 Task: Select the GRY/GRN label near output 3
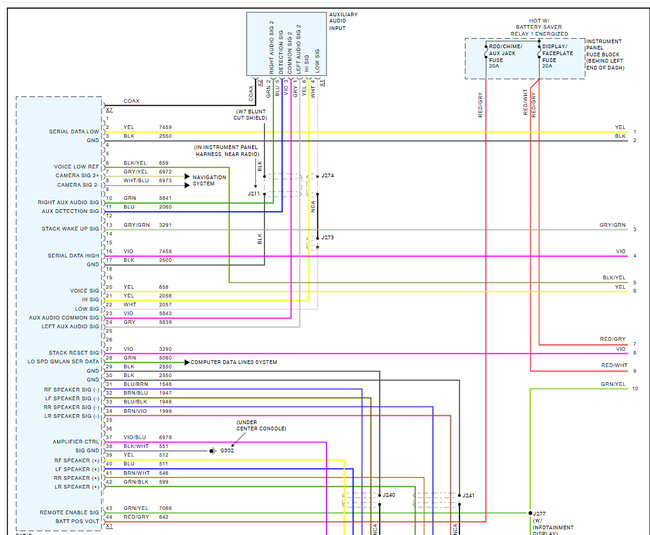click(x=612, y=225)
